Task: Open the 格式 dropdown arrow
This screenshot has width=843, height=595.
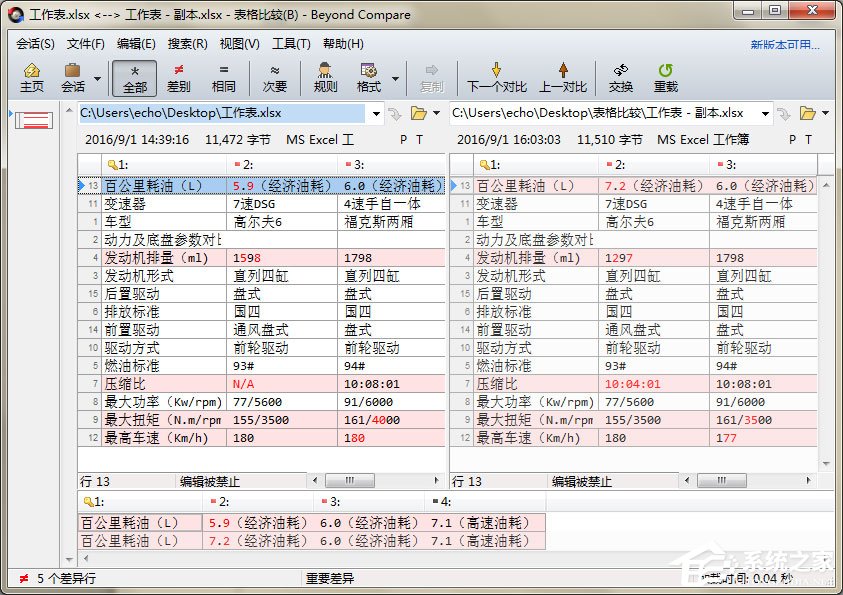Action: 394,82
